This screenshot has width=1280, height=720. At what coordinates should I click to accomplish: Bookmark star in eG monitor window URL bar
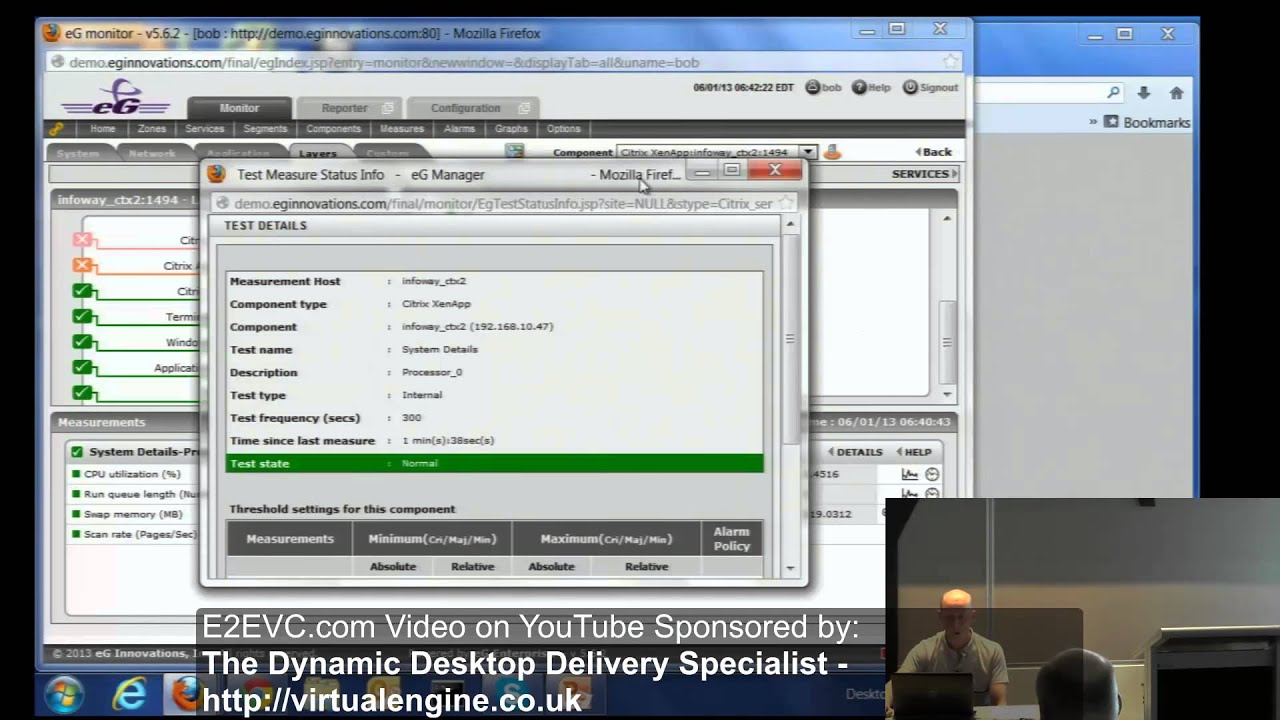click(x=950, y=62)
